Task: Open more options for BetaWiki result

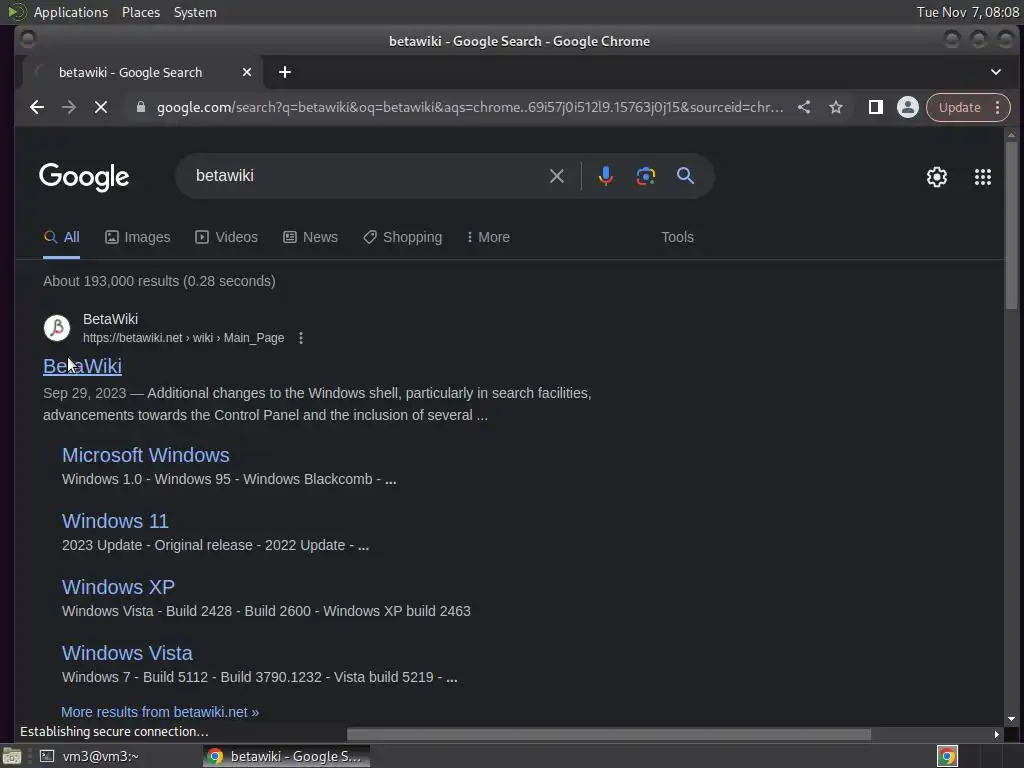Action: pos(300,338)
